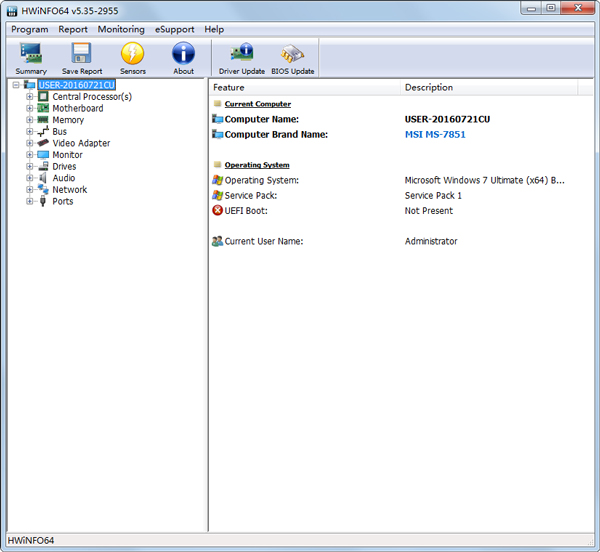Click the Save Report floppy icon
600x552 pixels.
click(x=82, y=53)
